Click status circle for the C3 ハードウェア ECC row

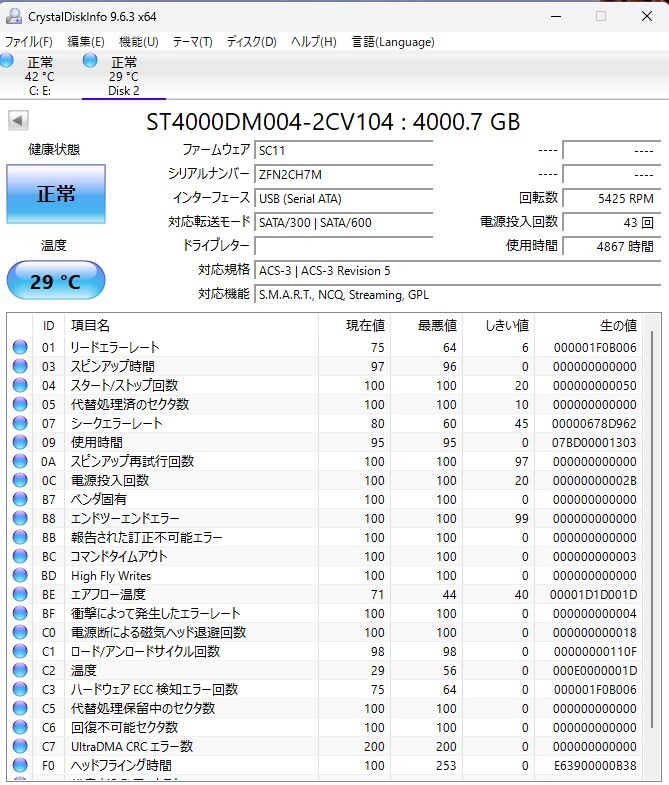[x=20, y=689]
